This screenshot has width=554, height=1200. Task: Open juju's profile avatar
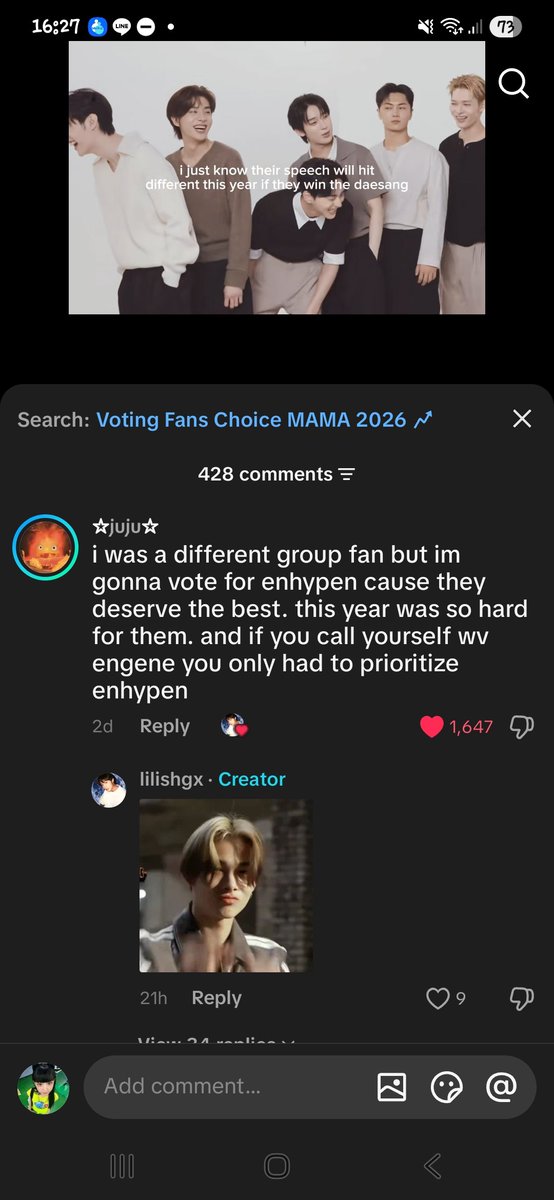coord(45,547)
